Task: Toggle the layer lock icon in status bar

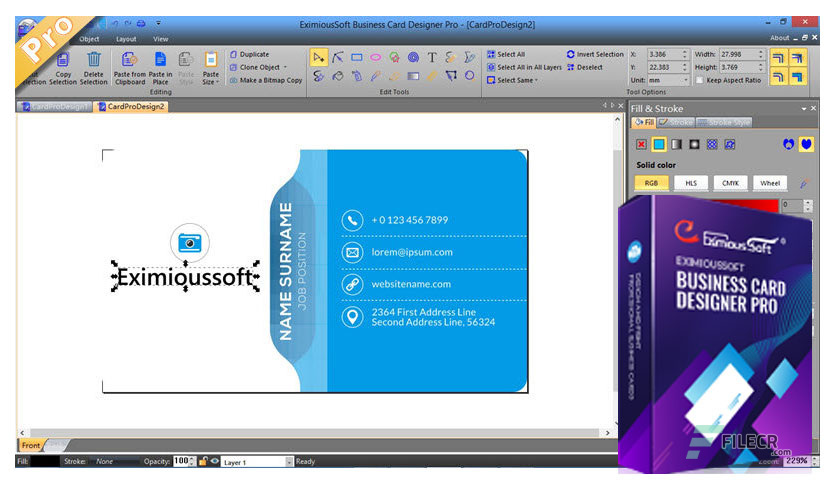Action: click(x=203, y=461)
